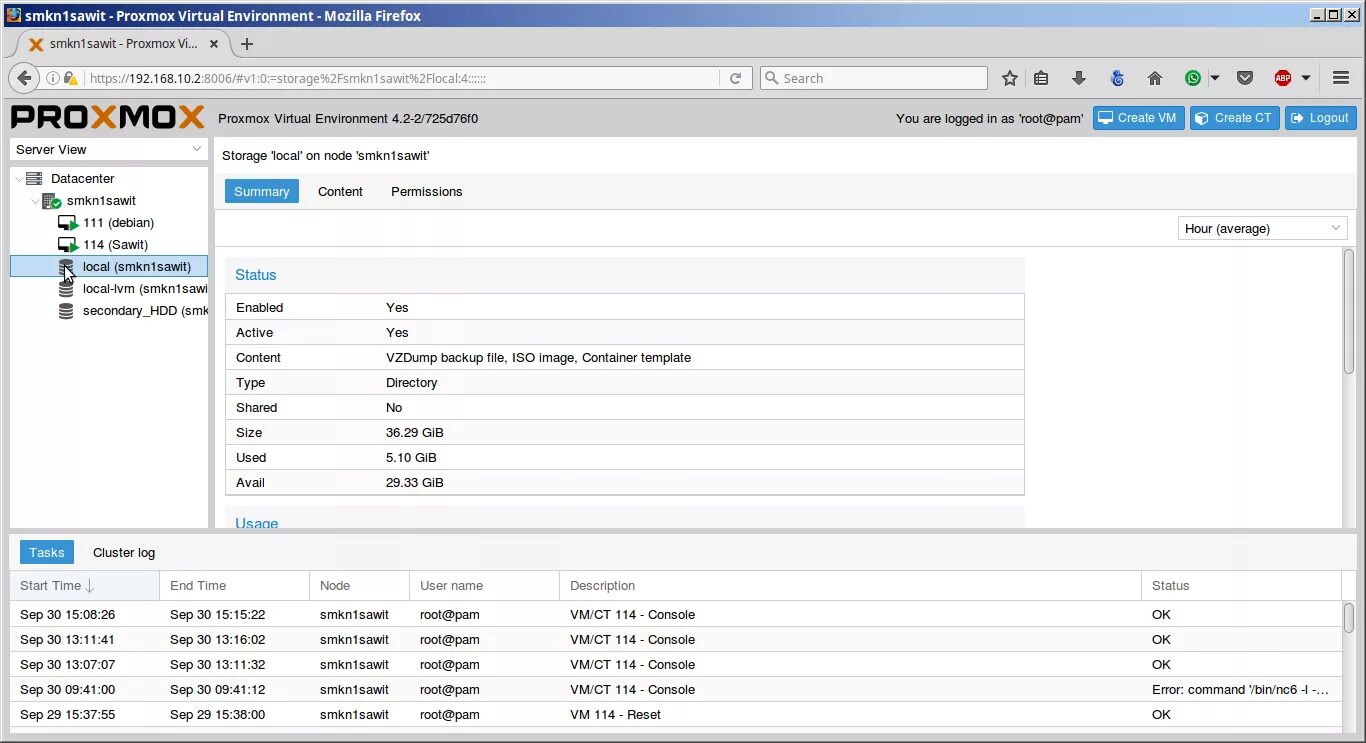Viewport: 1366px width, 743px height.
Task: Click the WhatsApp extension icon
Action: 1193,78
